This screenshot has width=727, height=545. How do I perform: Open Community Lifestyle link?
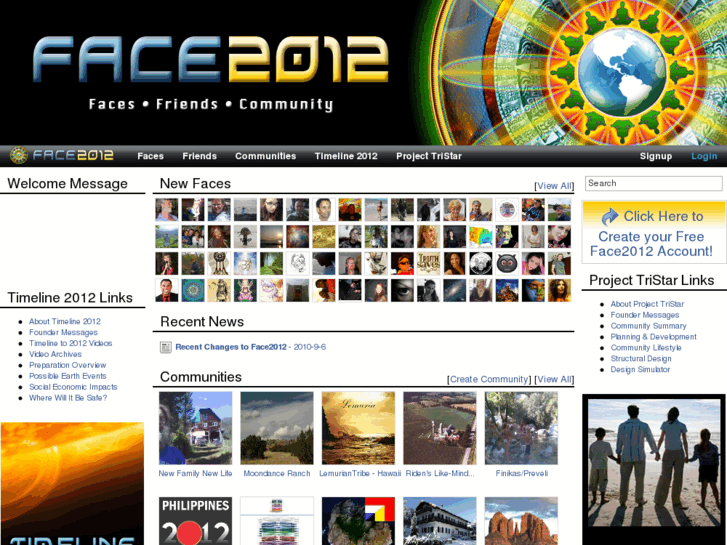646,348
